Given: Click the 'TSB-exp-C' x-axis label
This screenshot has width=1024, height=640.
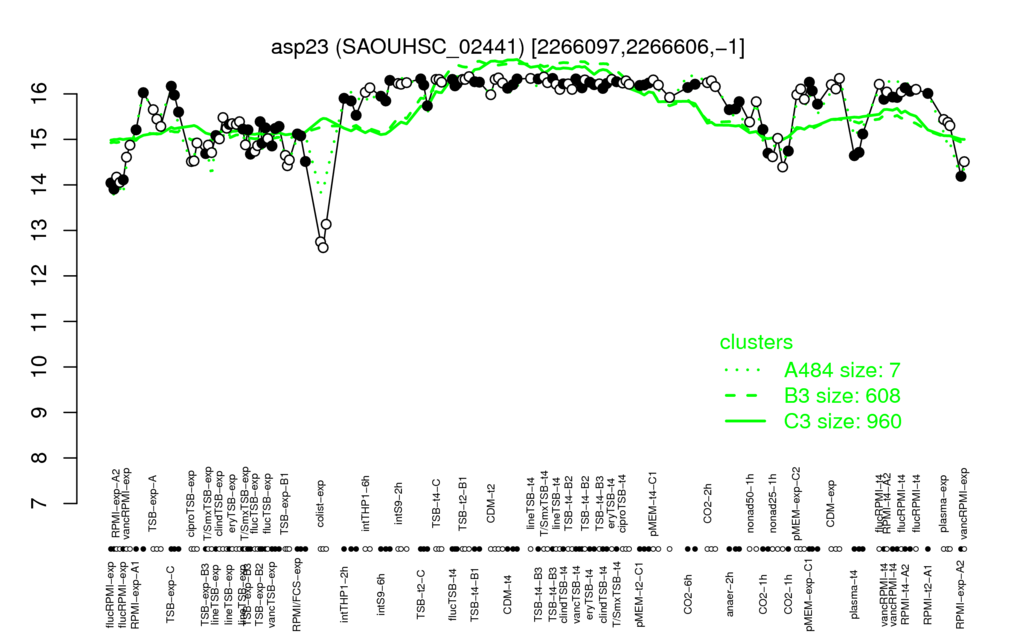Looking at the screenshot, I should pyautogui.click(x=171, y=593).
